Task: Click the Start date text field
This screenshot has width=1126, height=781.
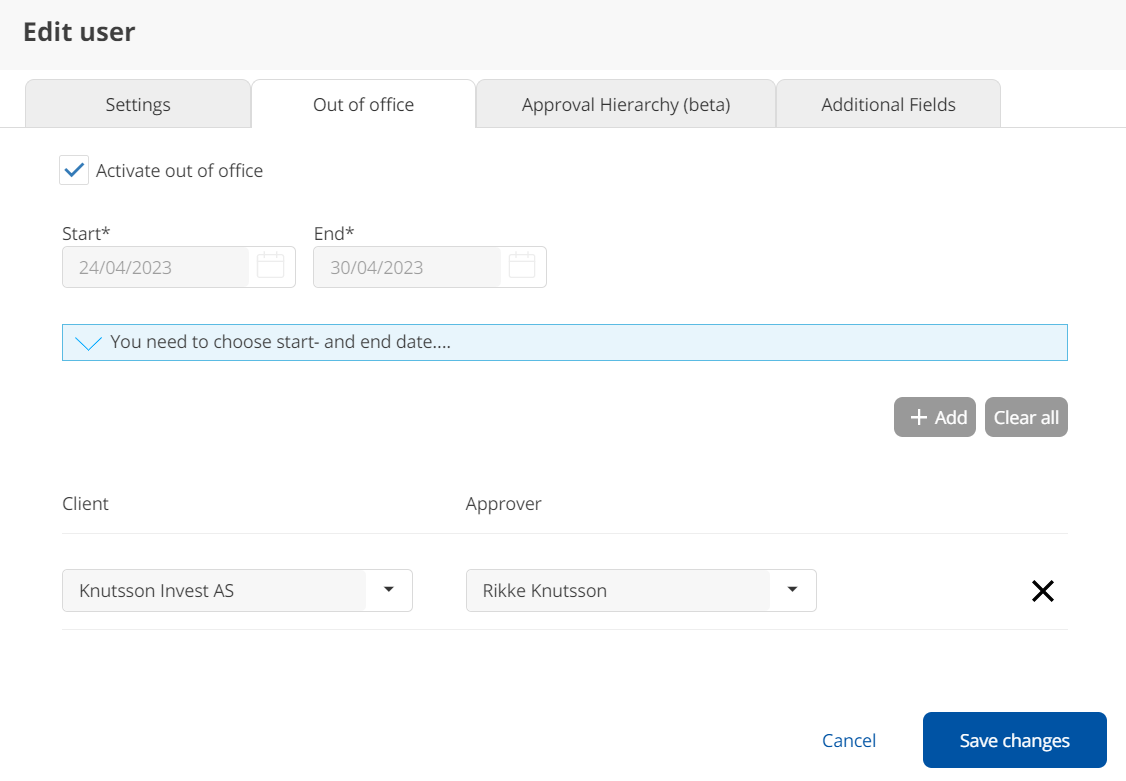Action: (x=155, y=268)
